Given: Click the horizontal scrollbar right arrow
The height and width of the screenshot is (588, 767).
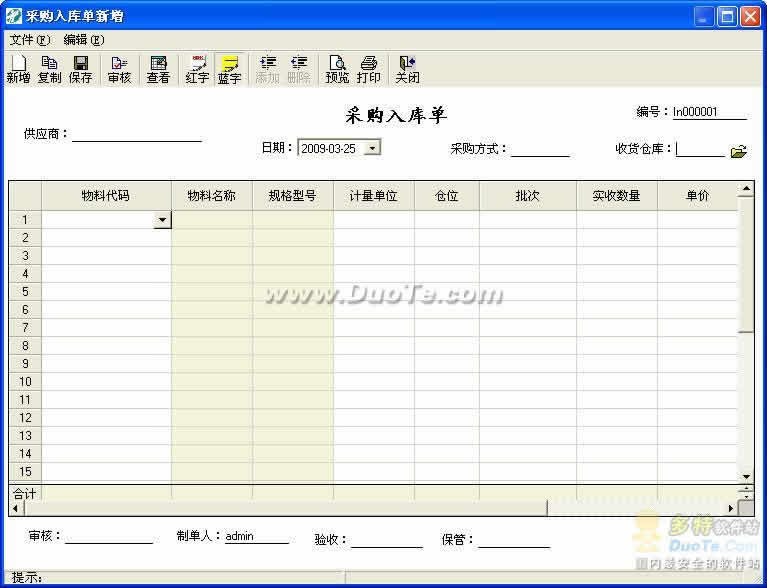Looking at the screenshot, I should tap(731, 508).
